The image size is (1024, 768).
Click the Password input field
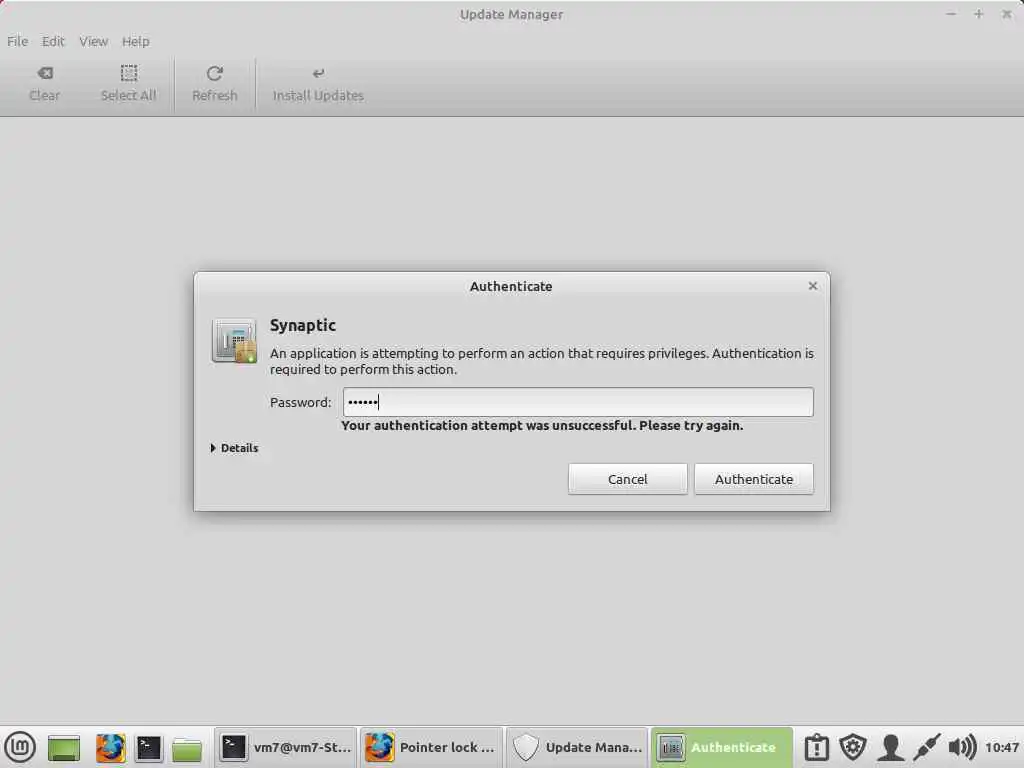[x=578, y=402]
